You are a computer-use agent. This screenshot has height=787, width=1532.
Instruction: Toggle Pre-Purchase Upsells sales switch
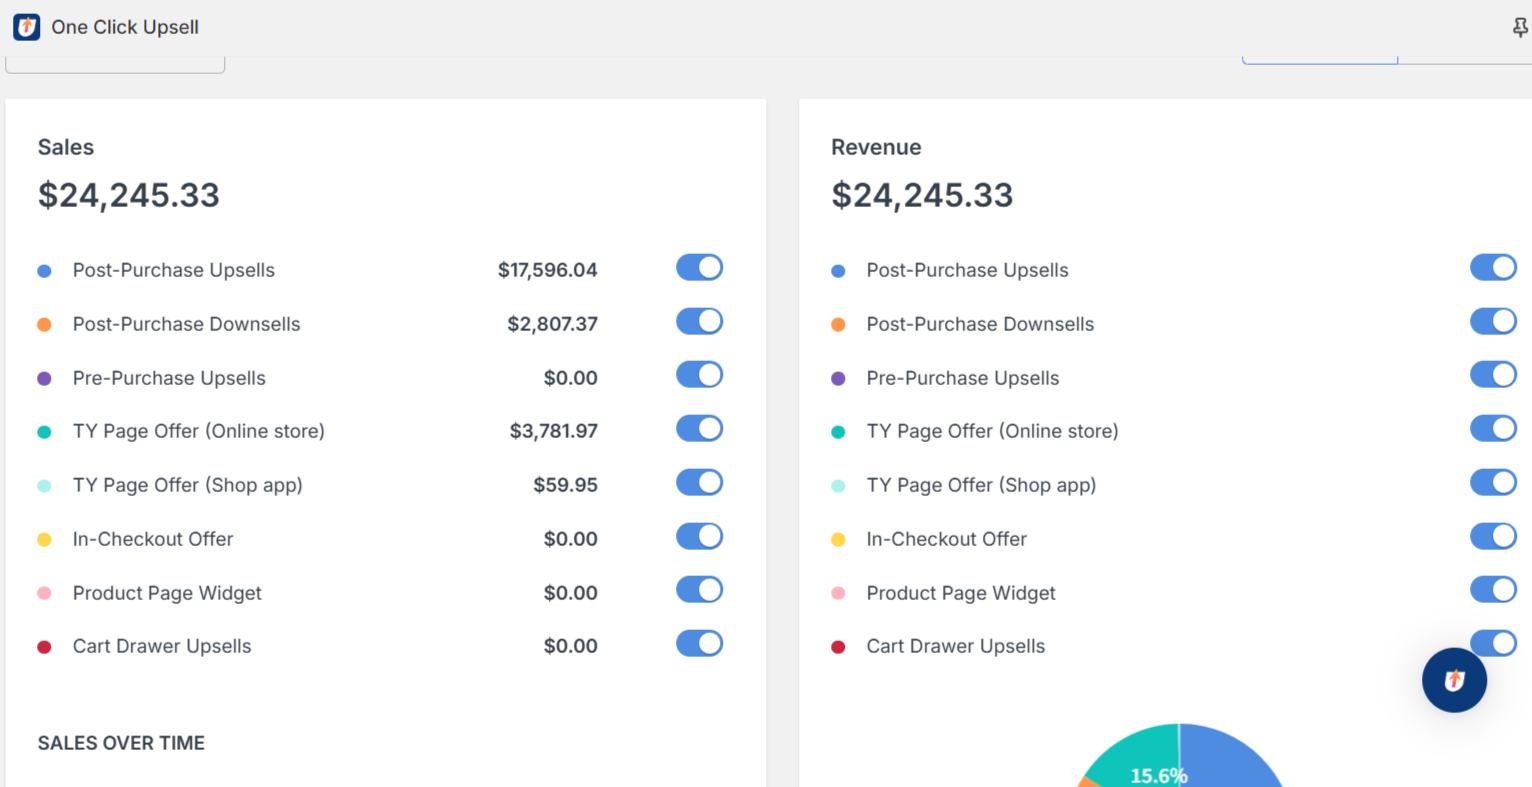[x=699, y=375]
